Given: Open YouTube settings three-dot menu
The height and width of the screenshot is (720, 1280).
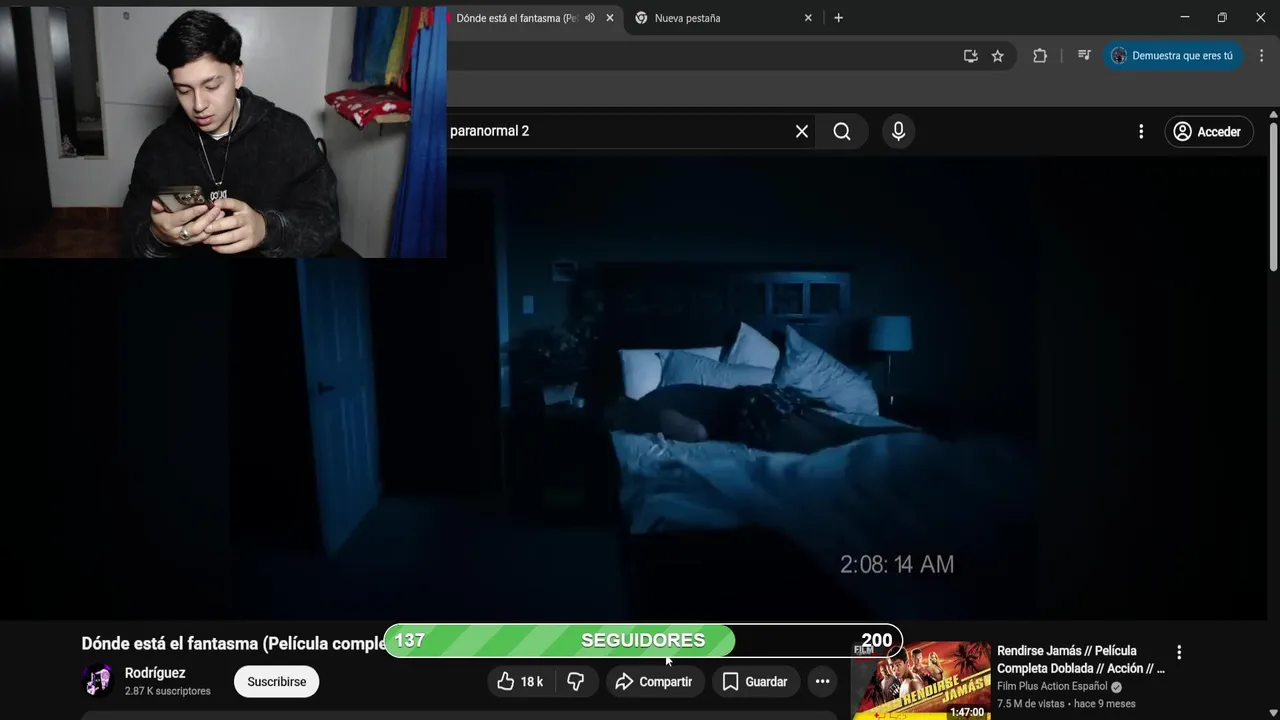Looking at the screenshot, I should [1141, 131].
